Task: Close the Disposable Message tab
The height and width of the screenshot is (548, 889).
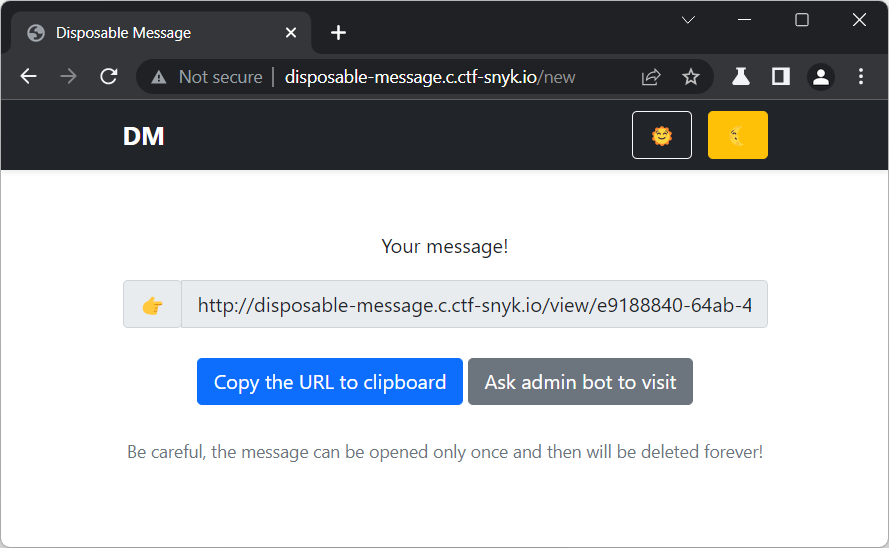Action: [x=291, y=33]
